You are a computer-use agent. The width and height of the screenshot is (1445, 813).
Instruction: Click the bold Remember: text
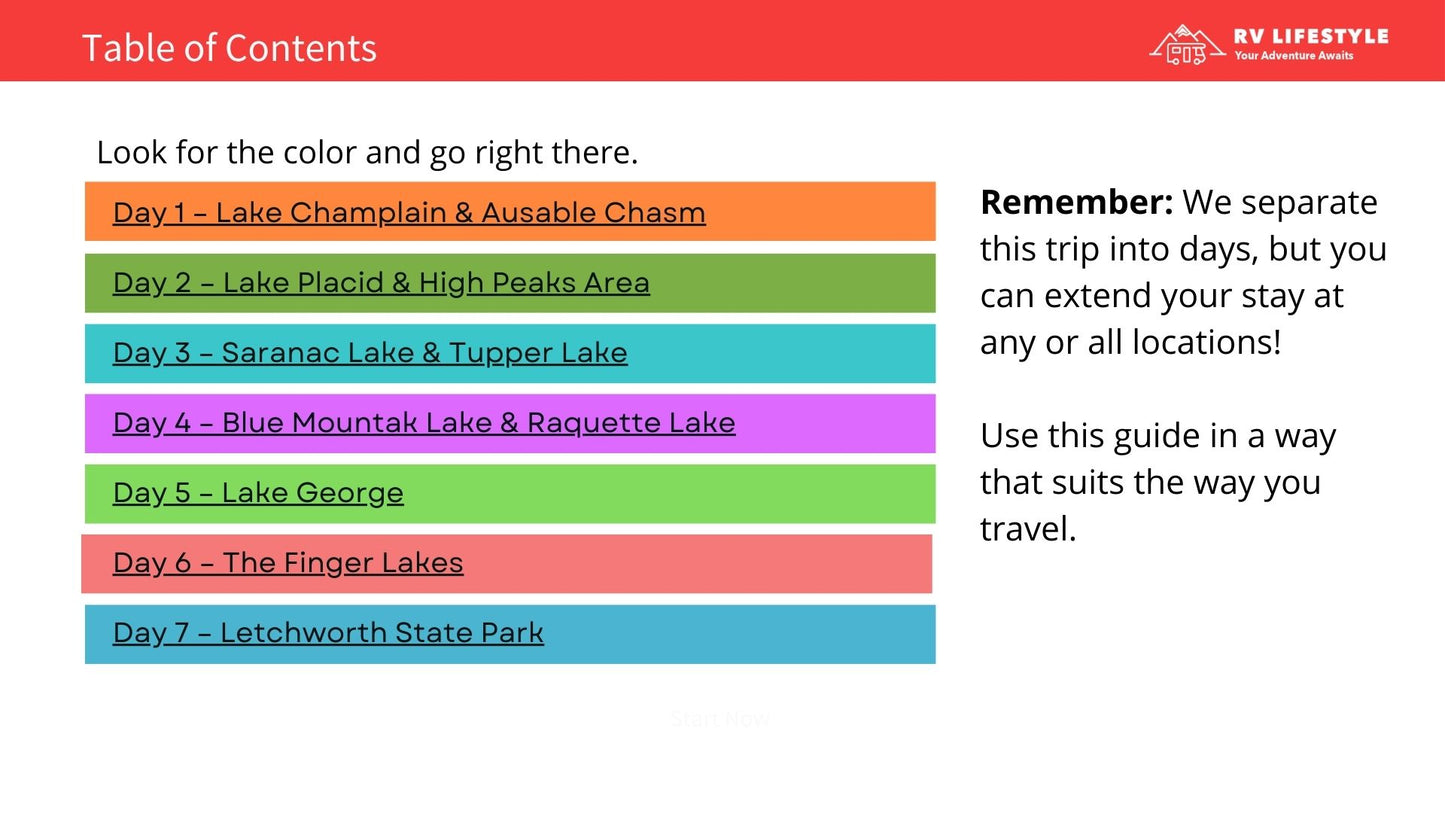[1076, 202]
